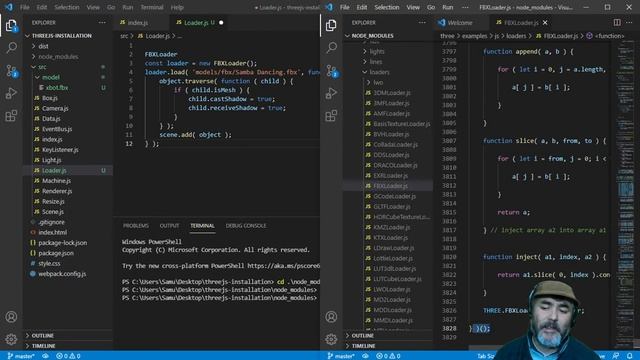The width and height of the screenshot is (640, 360).
Task: Open Explorer more actions in right window
Action: click(422, 23)
